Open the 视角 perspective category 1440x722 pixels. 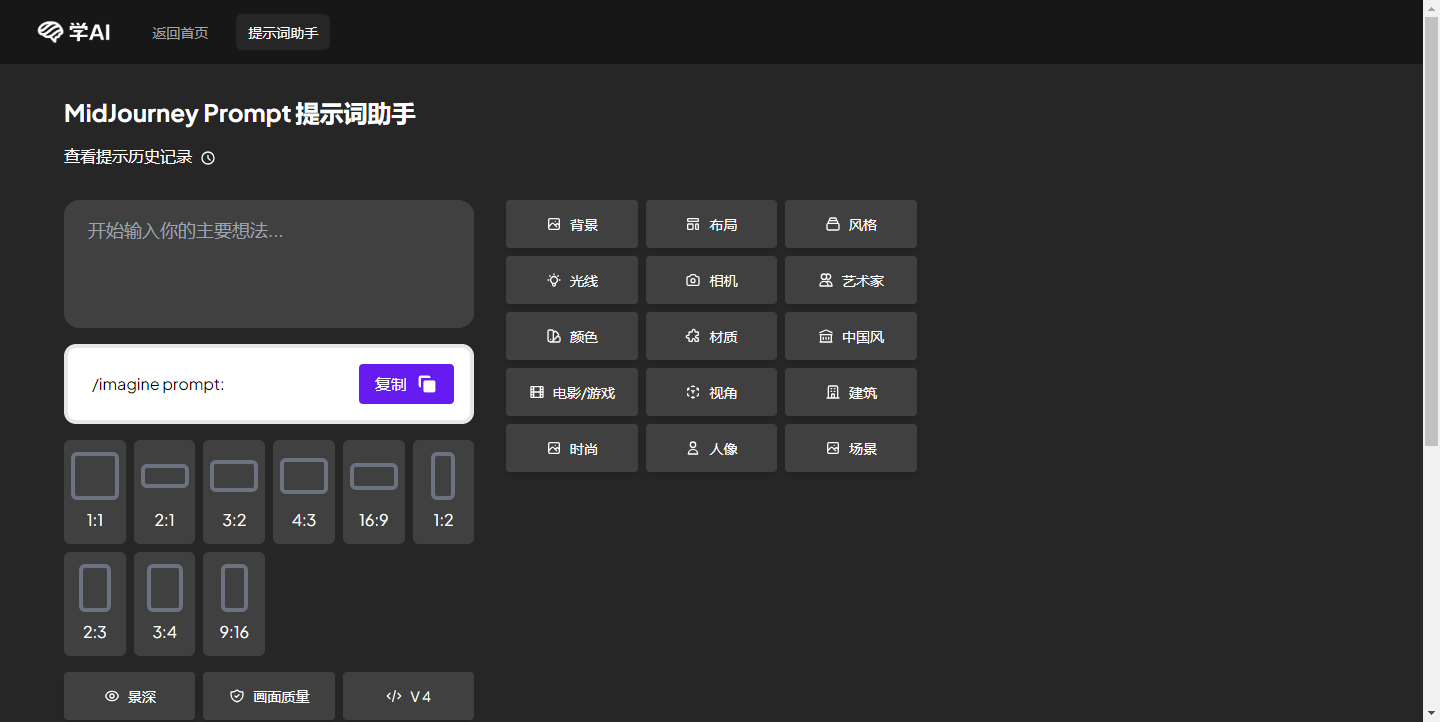pyautogui.click(x=711, y=392)
